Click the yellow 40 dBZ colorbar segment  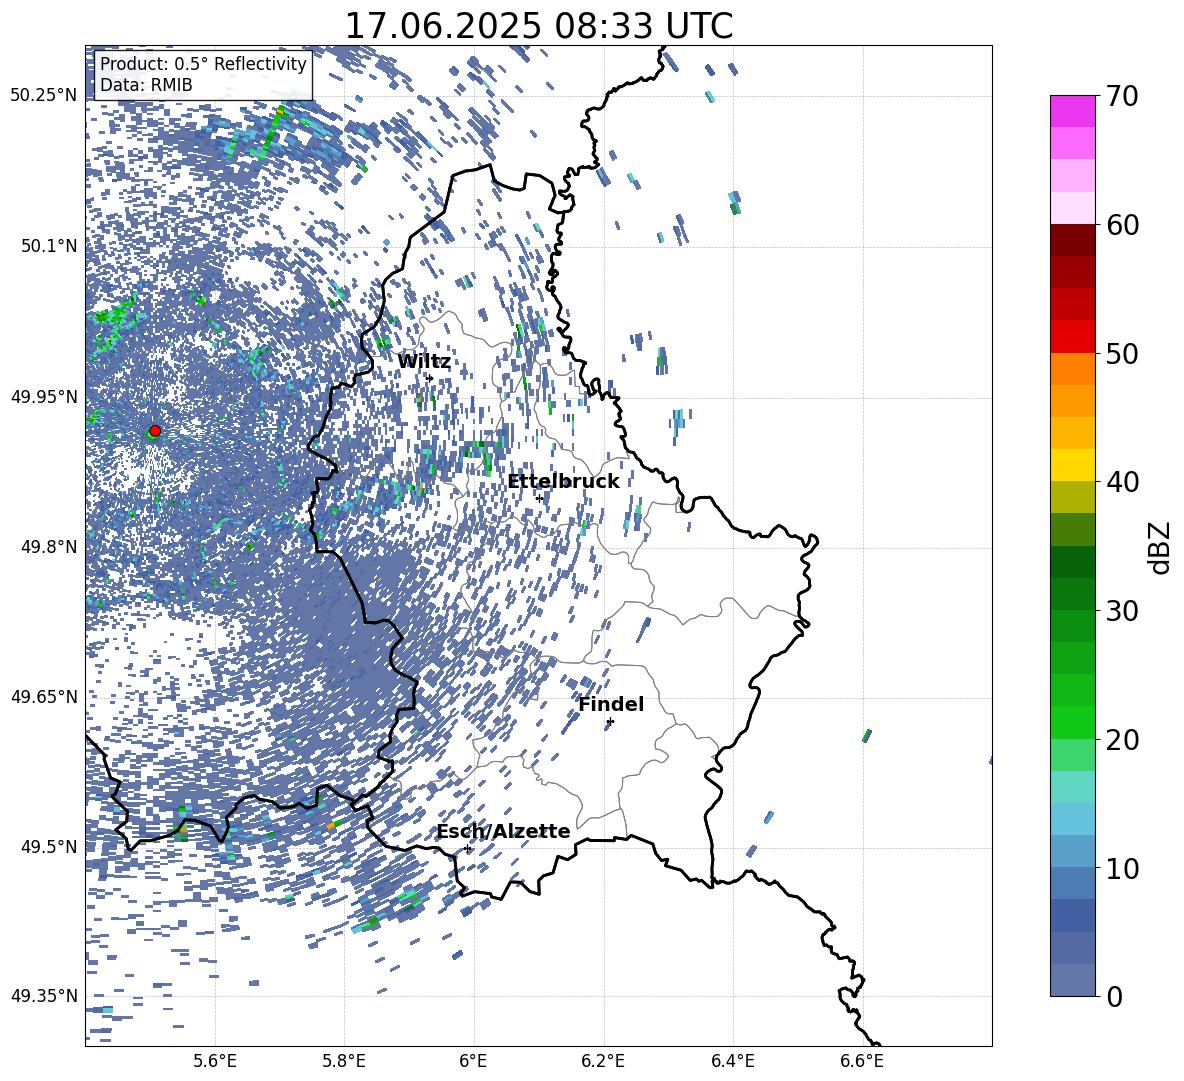pyautogui.click(x=1072, y=465)
